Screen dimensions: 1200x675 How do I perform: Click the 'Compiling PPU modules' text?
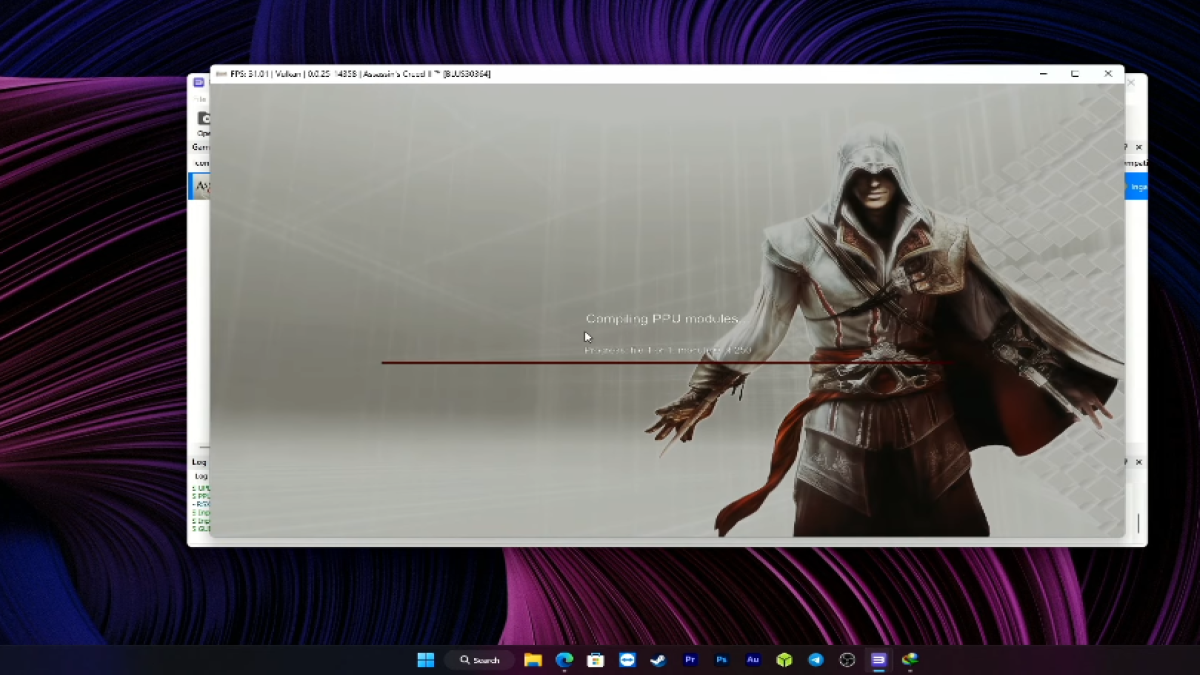(x=662, y=319)
